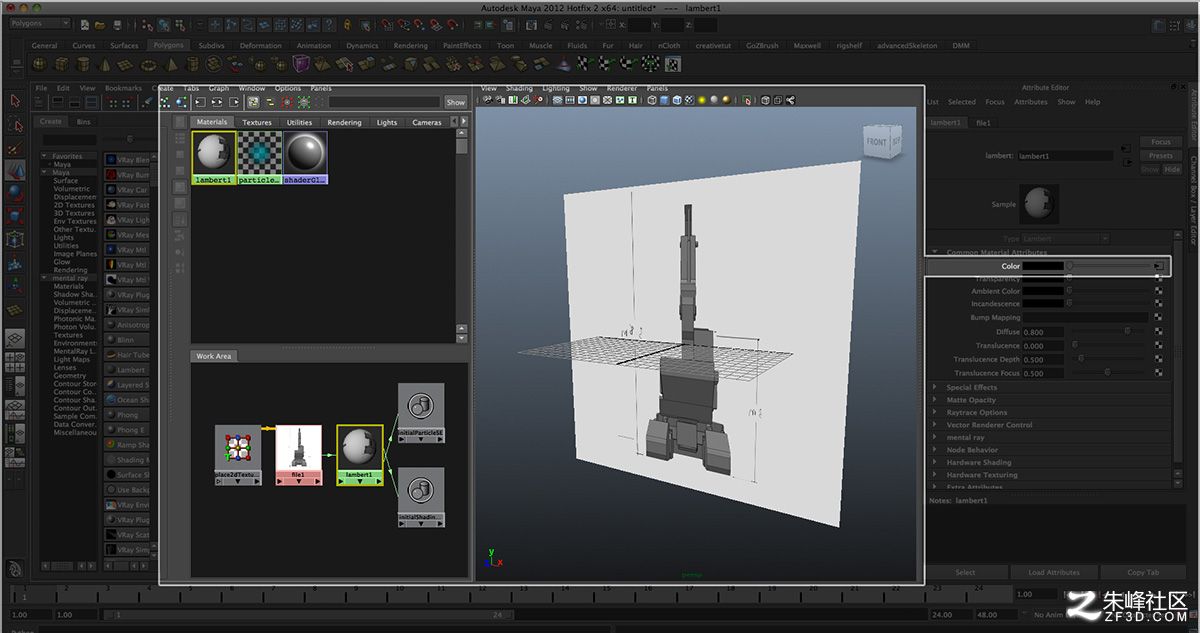
Task: Click the Color attribute slider
Action: pyautogui.click(x=1108, y=267)
